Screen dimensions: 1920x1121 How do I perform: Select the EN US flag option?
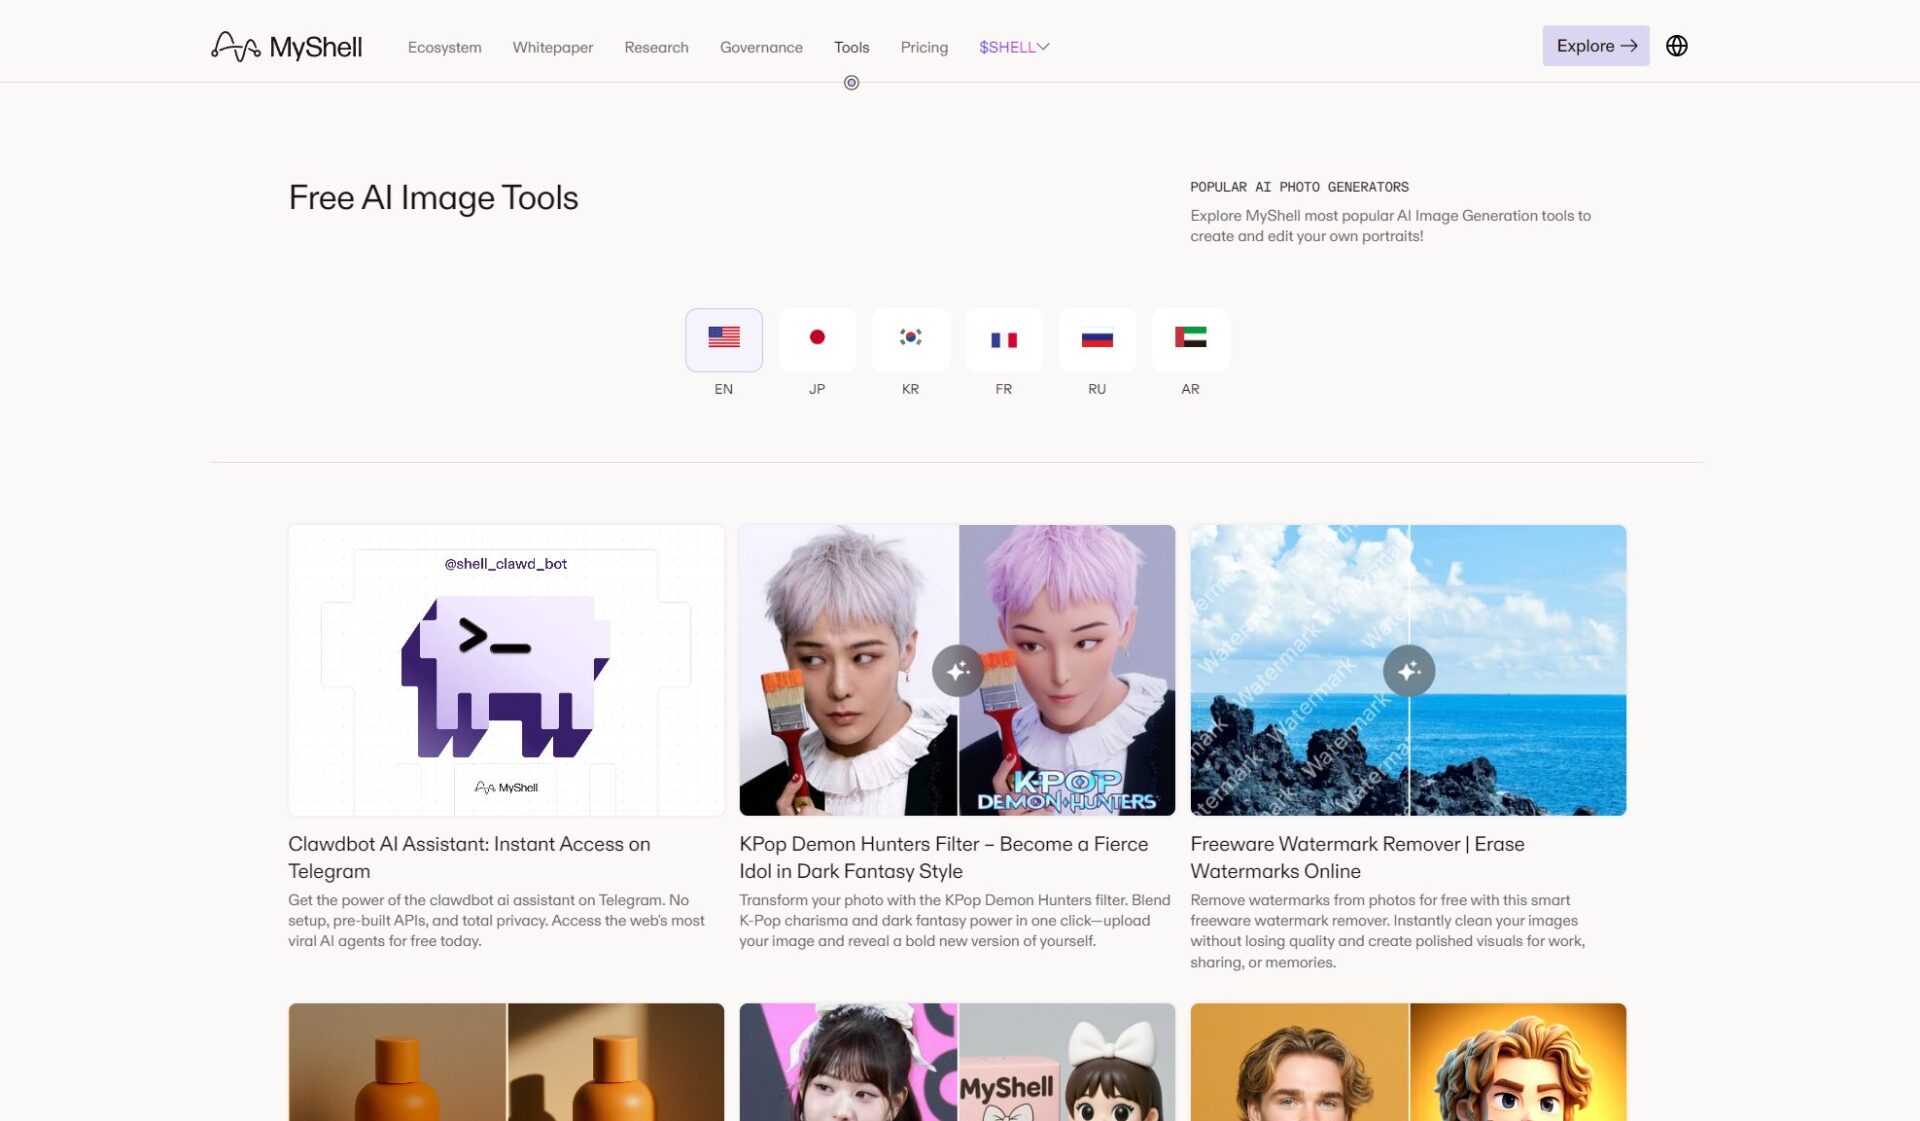pos(723,340)
